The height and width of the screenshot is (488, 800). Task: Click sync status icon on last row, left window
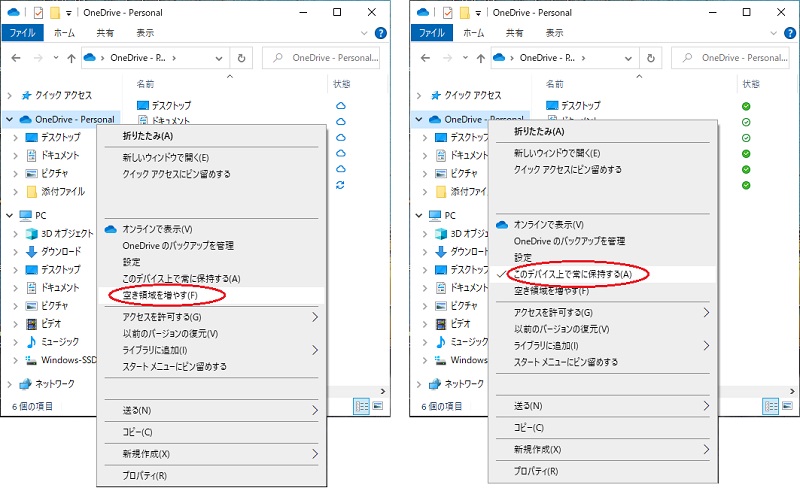point(340,185)
